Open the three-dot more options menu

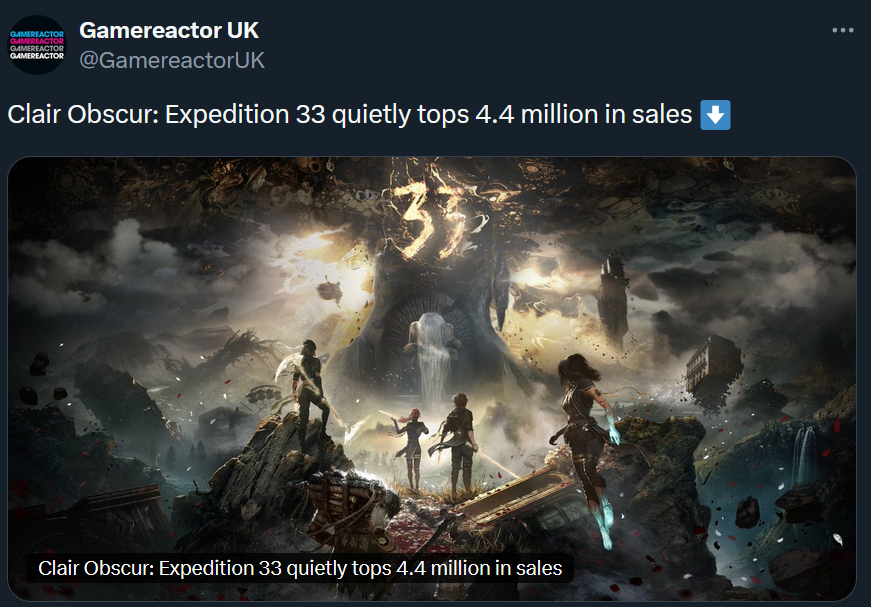pyautogui.click(x=842, y=31)
